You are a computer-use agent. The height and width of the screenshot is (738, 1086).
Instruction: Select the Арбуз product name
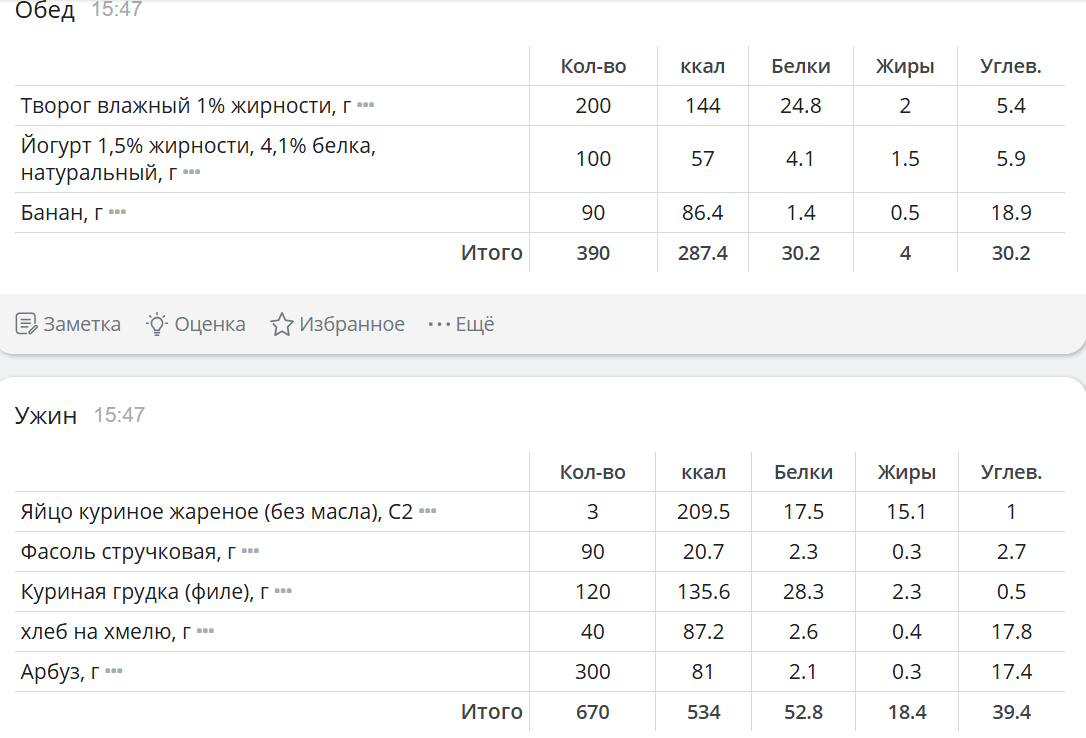[x=60, y=671]
